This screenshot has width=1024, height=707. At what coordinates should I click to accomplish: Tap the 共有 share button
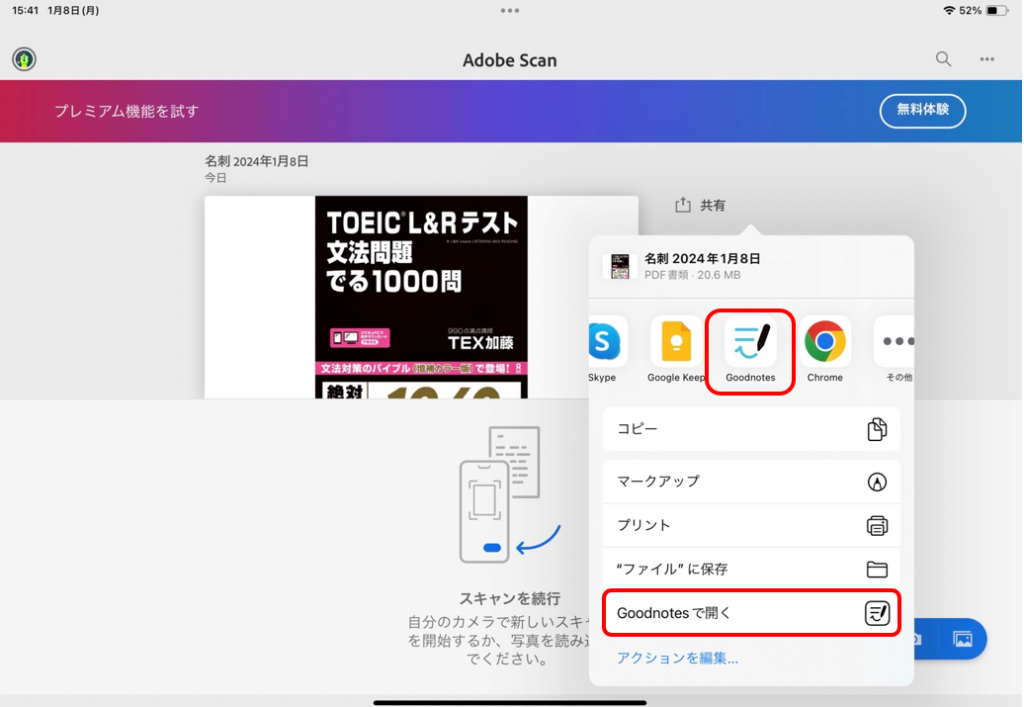point(700,206)
